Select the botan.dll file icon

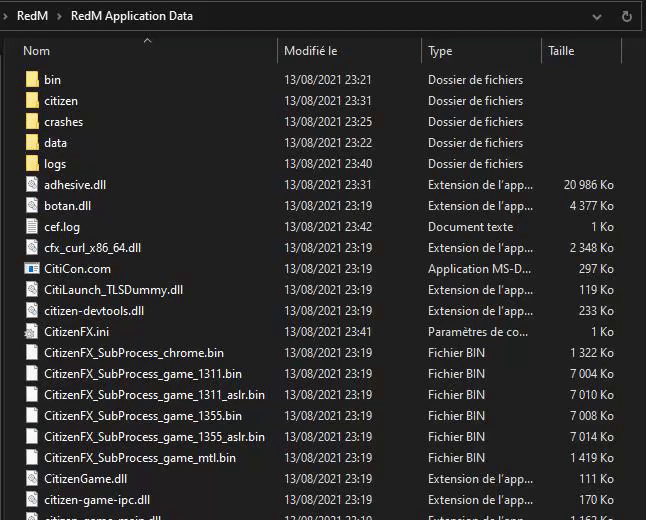(32, 206)
